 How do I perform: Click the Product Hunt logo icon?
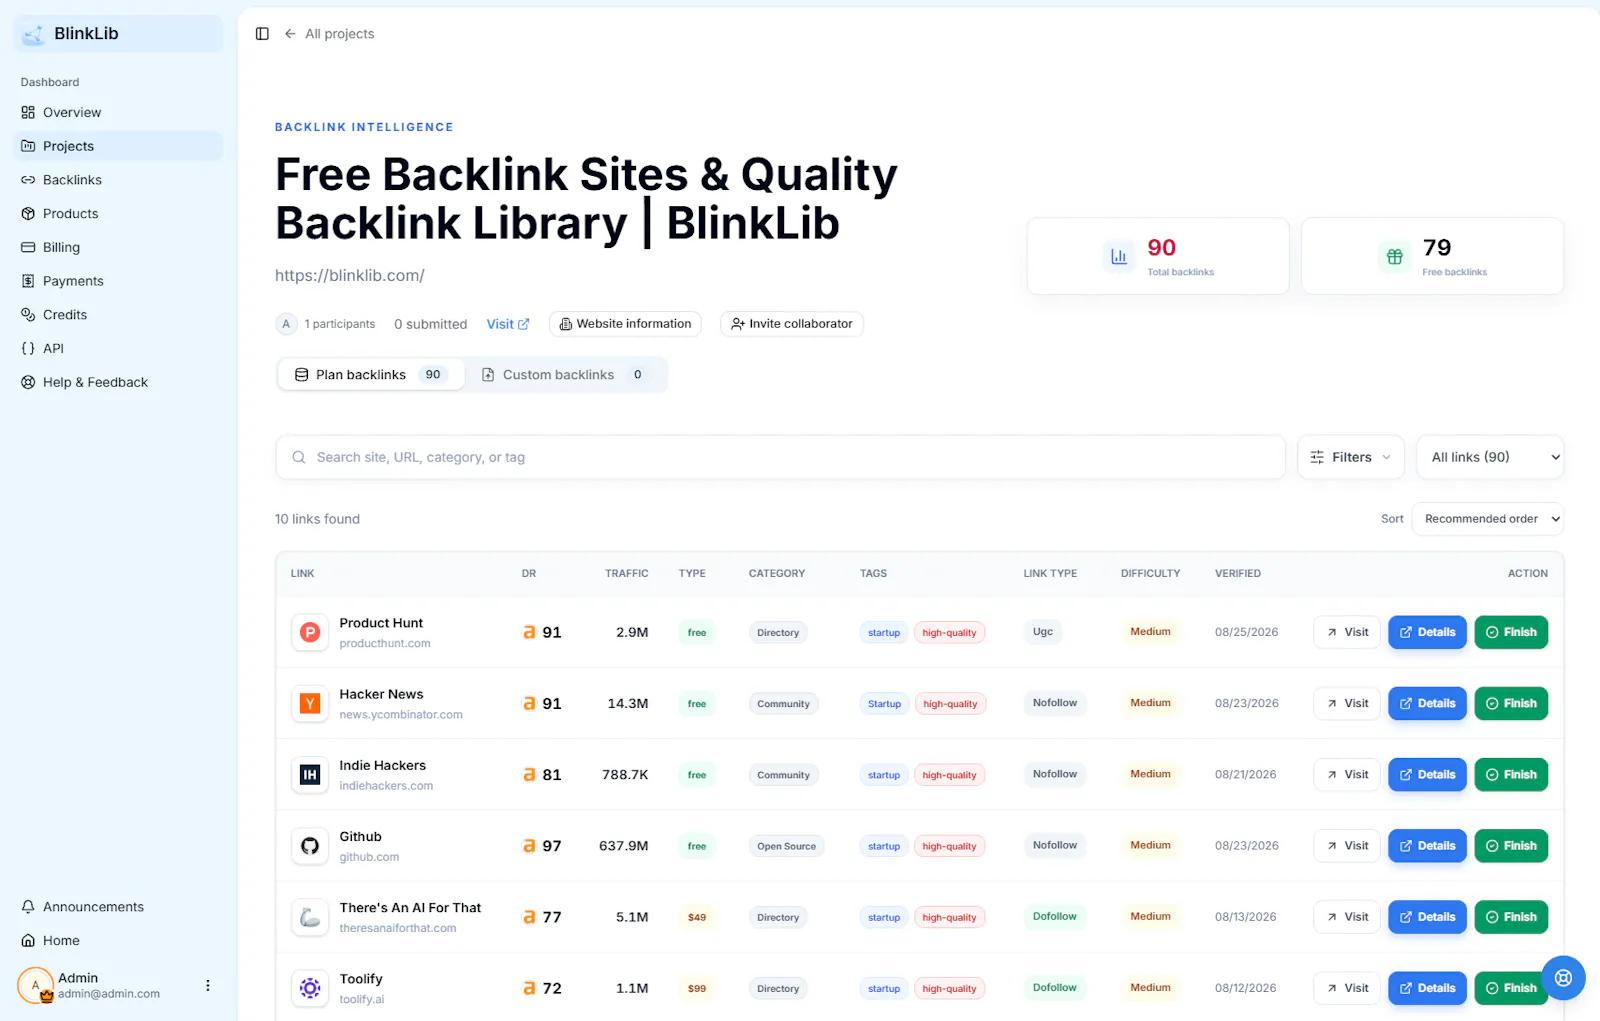[x=310, y=632]
